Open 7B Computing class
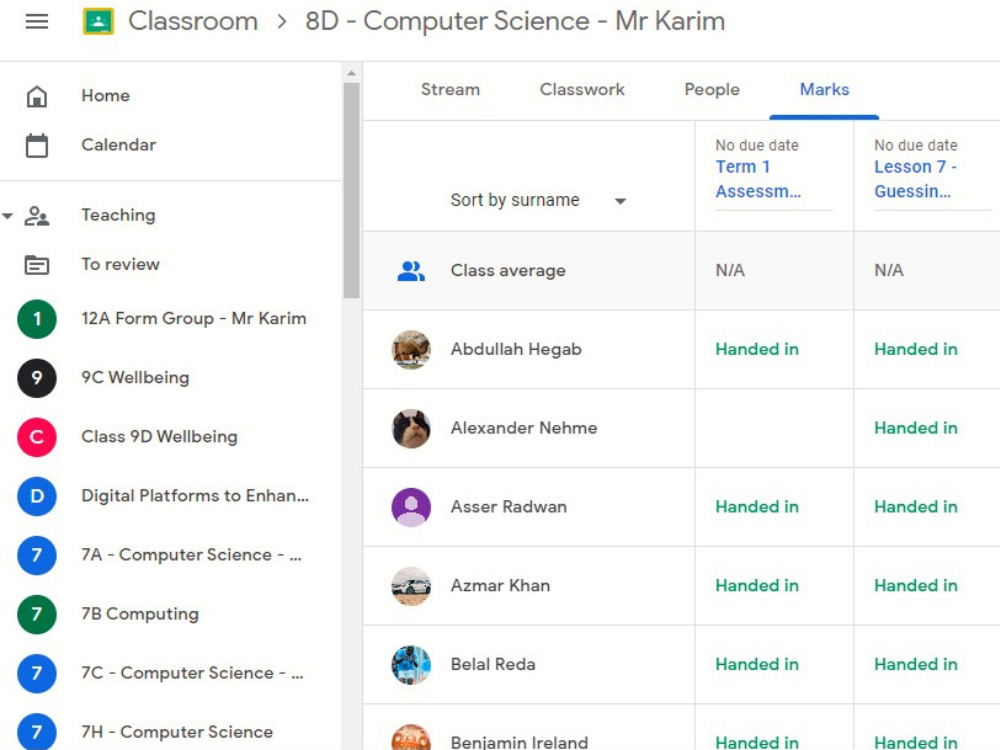This screenshot has width=1000, height=750. coord(140,614)
